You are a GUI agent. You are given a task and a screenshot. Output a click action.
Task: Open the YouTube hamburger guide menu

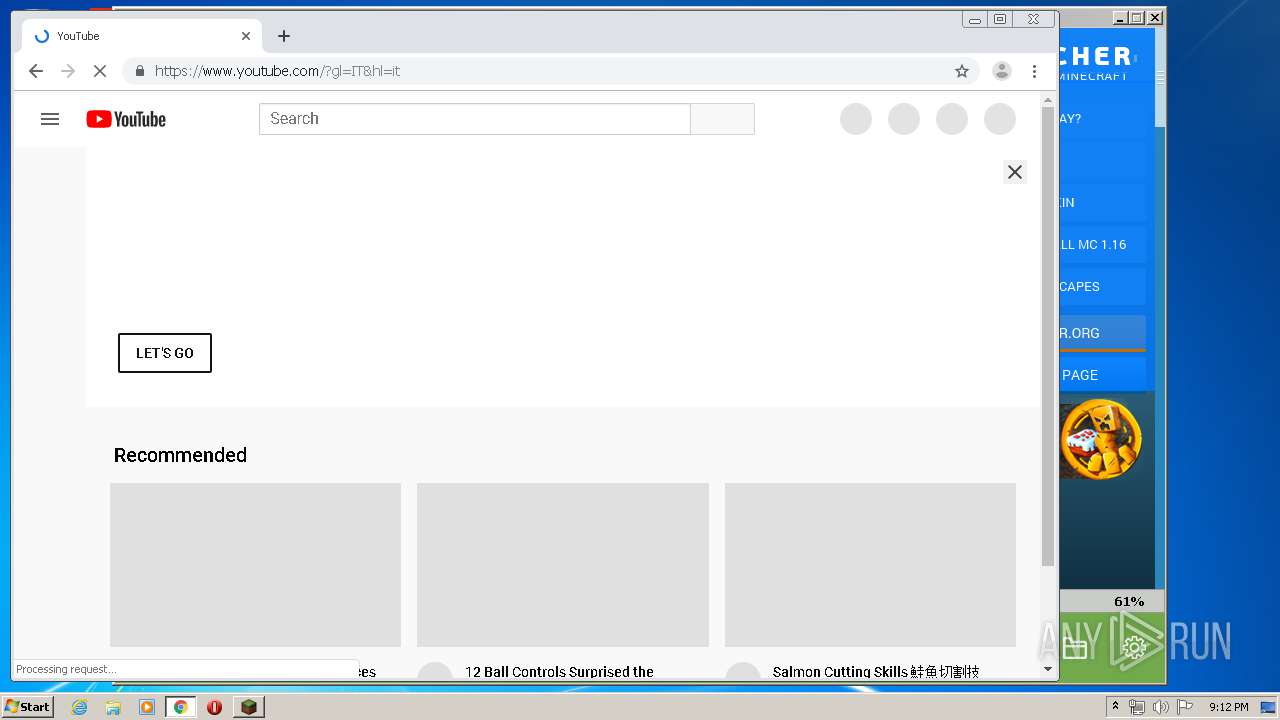pos(50,119)
